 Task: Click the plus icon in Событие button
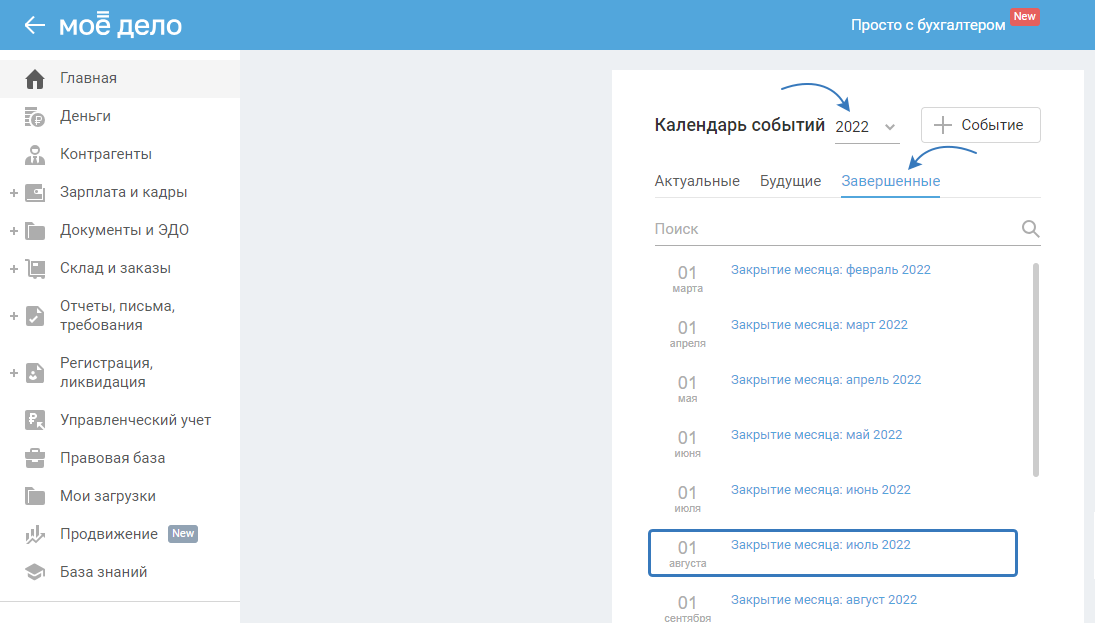943,125
